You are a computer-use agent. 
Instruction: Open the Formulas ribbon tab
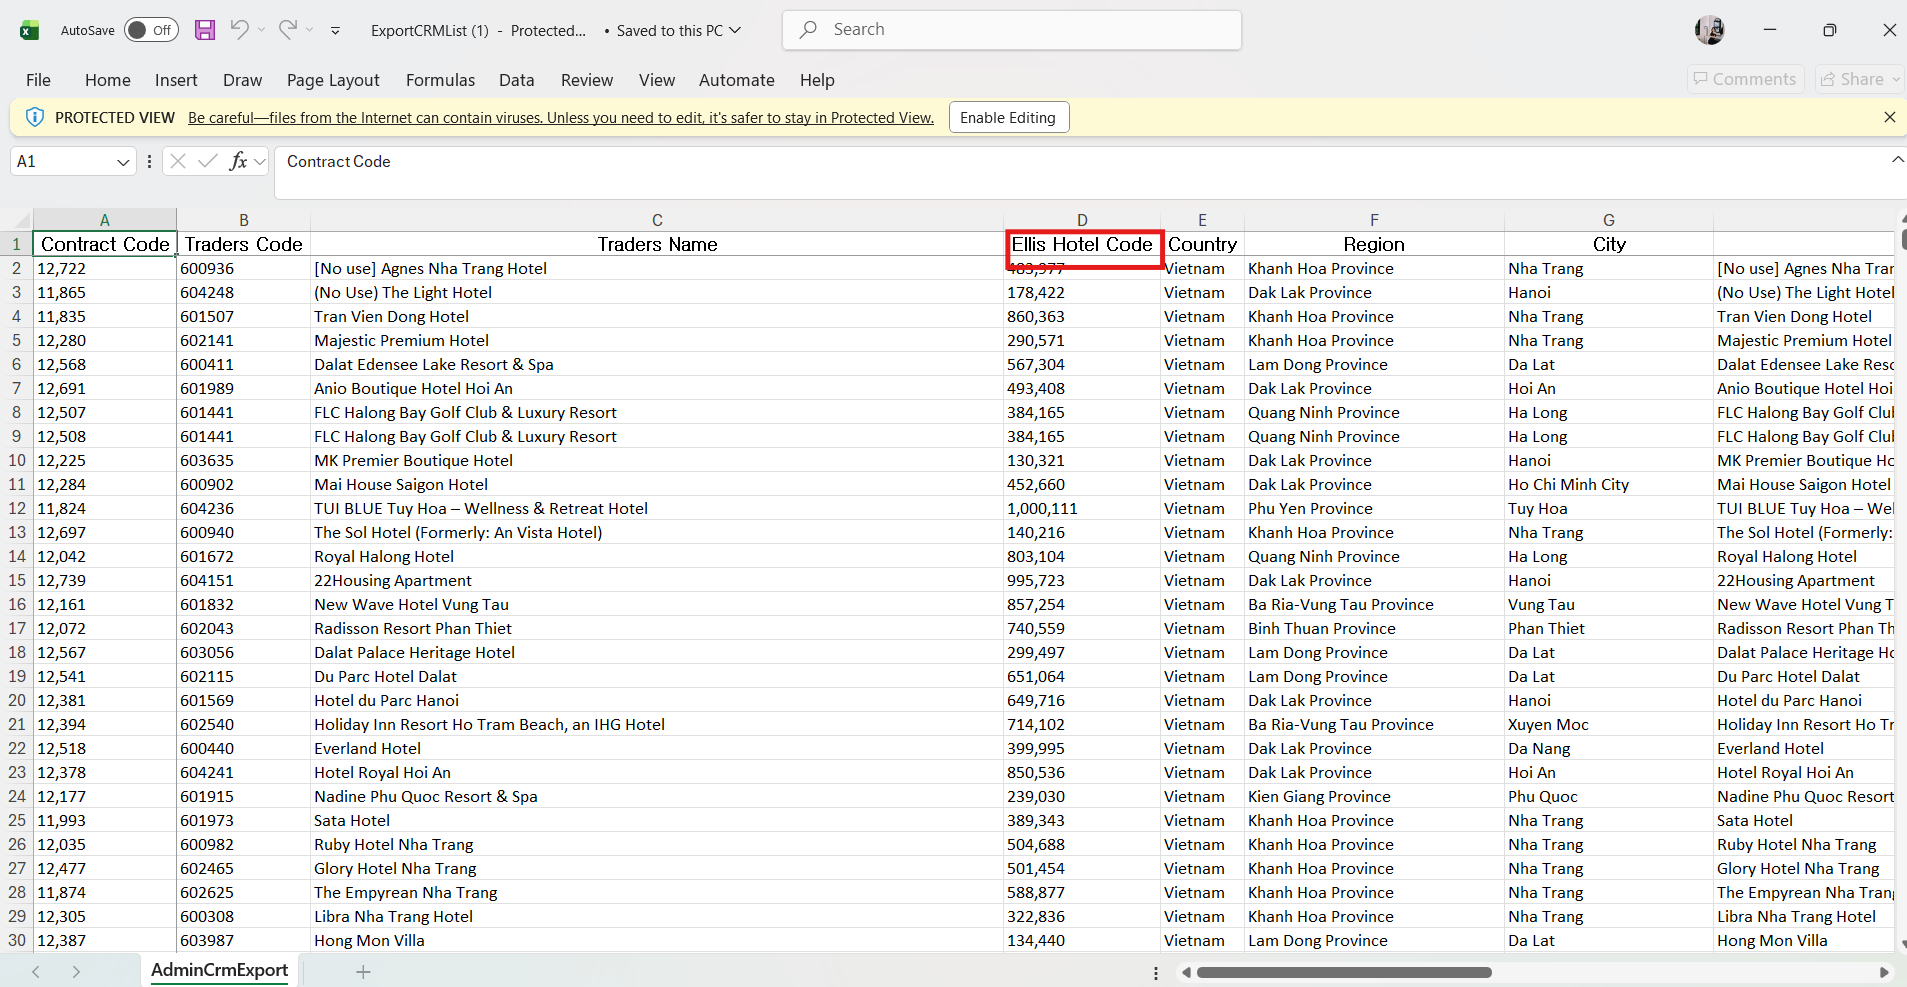click(440, 80)
